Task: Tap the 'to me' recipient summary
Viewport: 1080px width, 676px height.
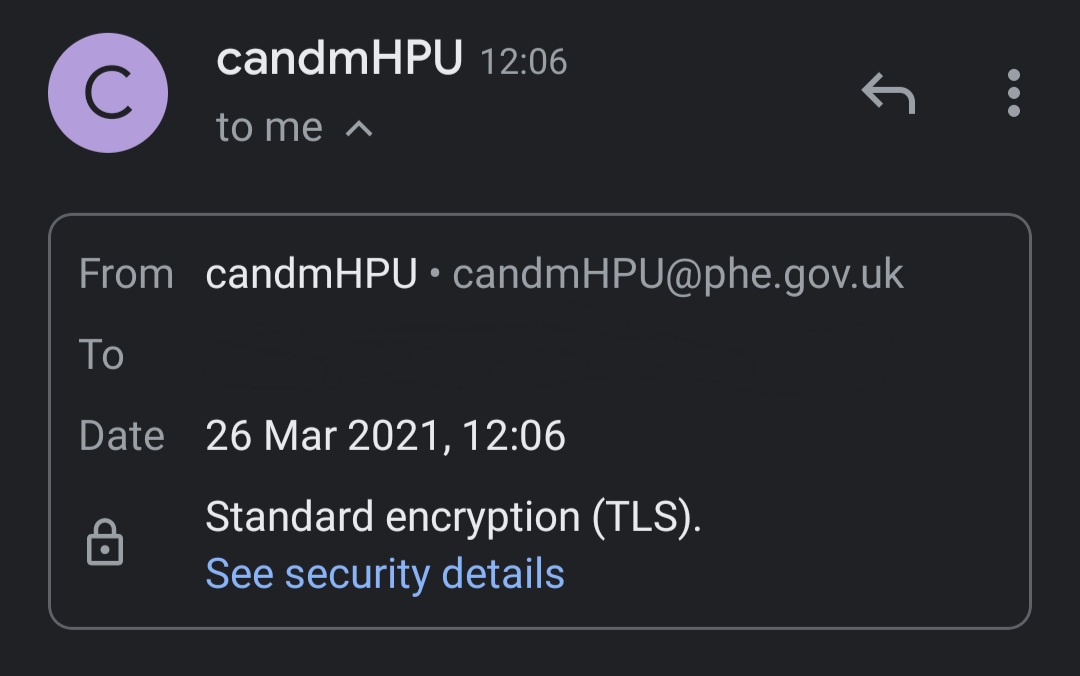Action: pyautogui.click(x=270, y=128)
